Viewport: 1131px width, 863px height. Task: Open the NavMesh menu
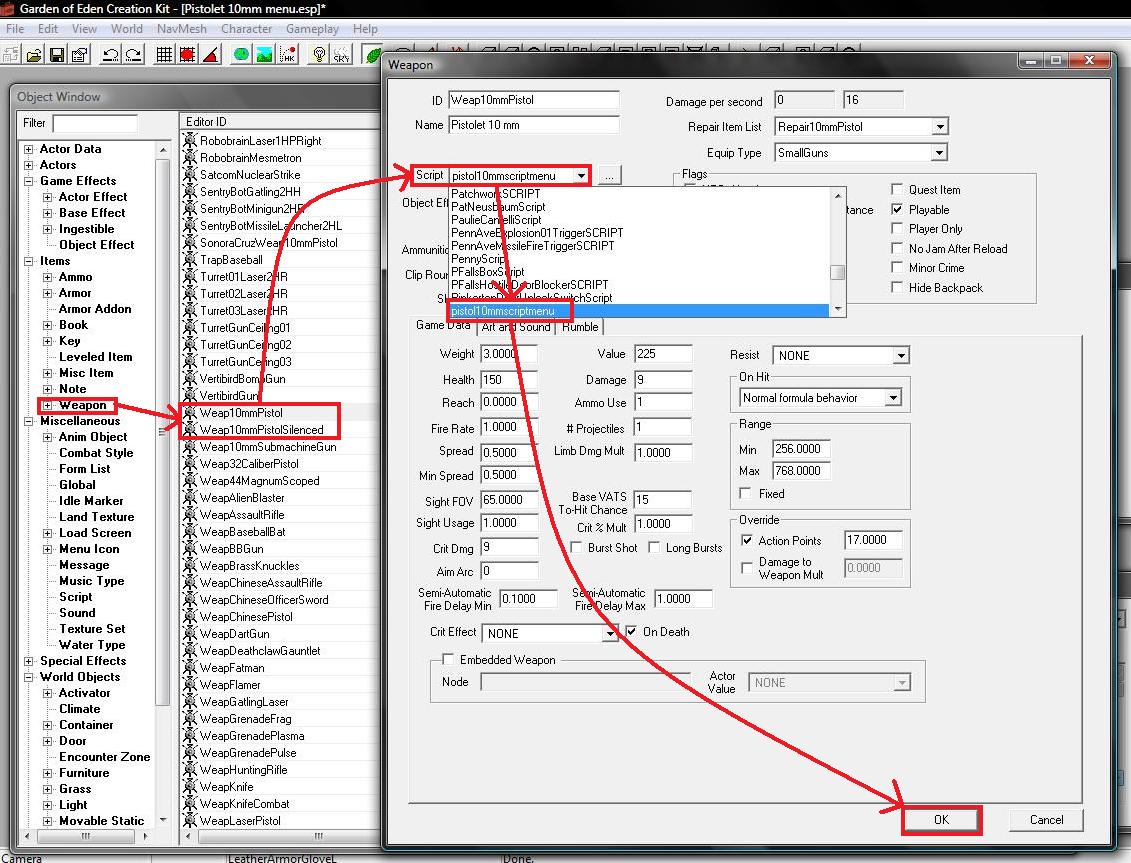tap(182, 29)
